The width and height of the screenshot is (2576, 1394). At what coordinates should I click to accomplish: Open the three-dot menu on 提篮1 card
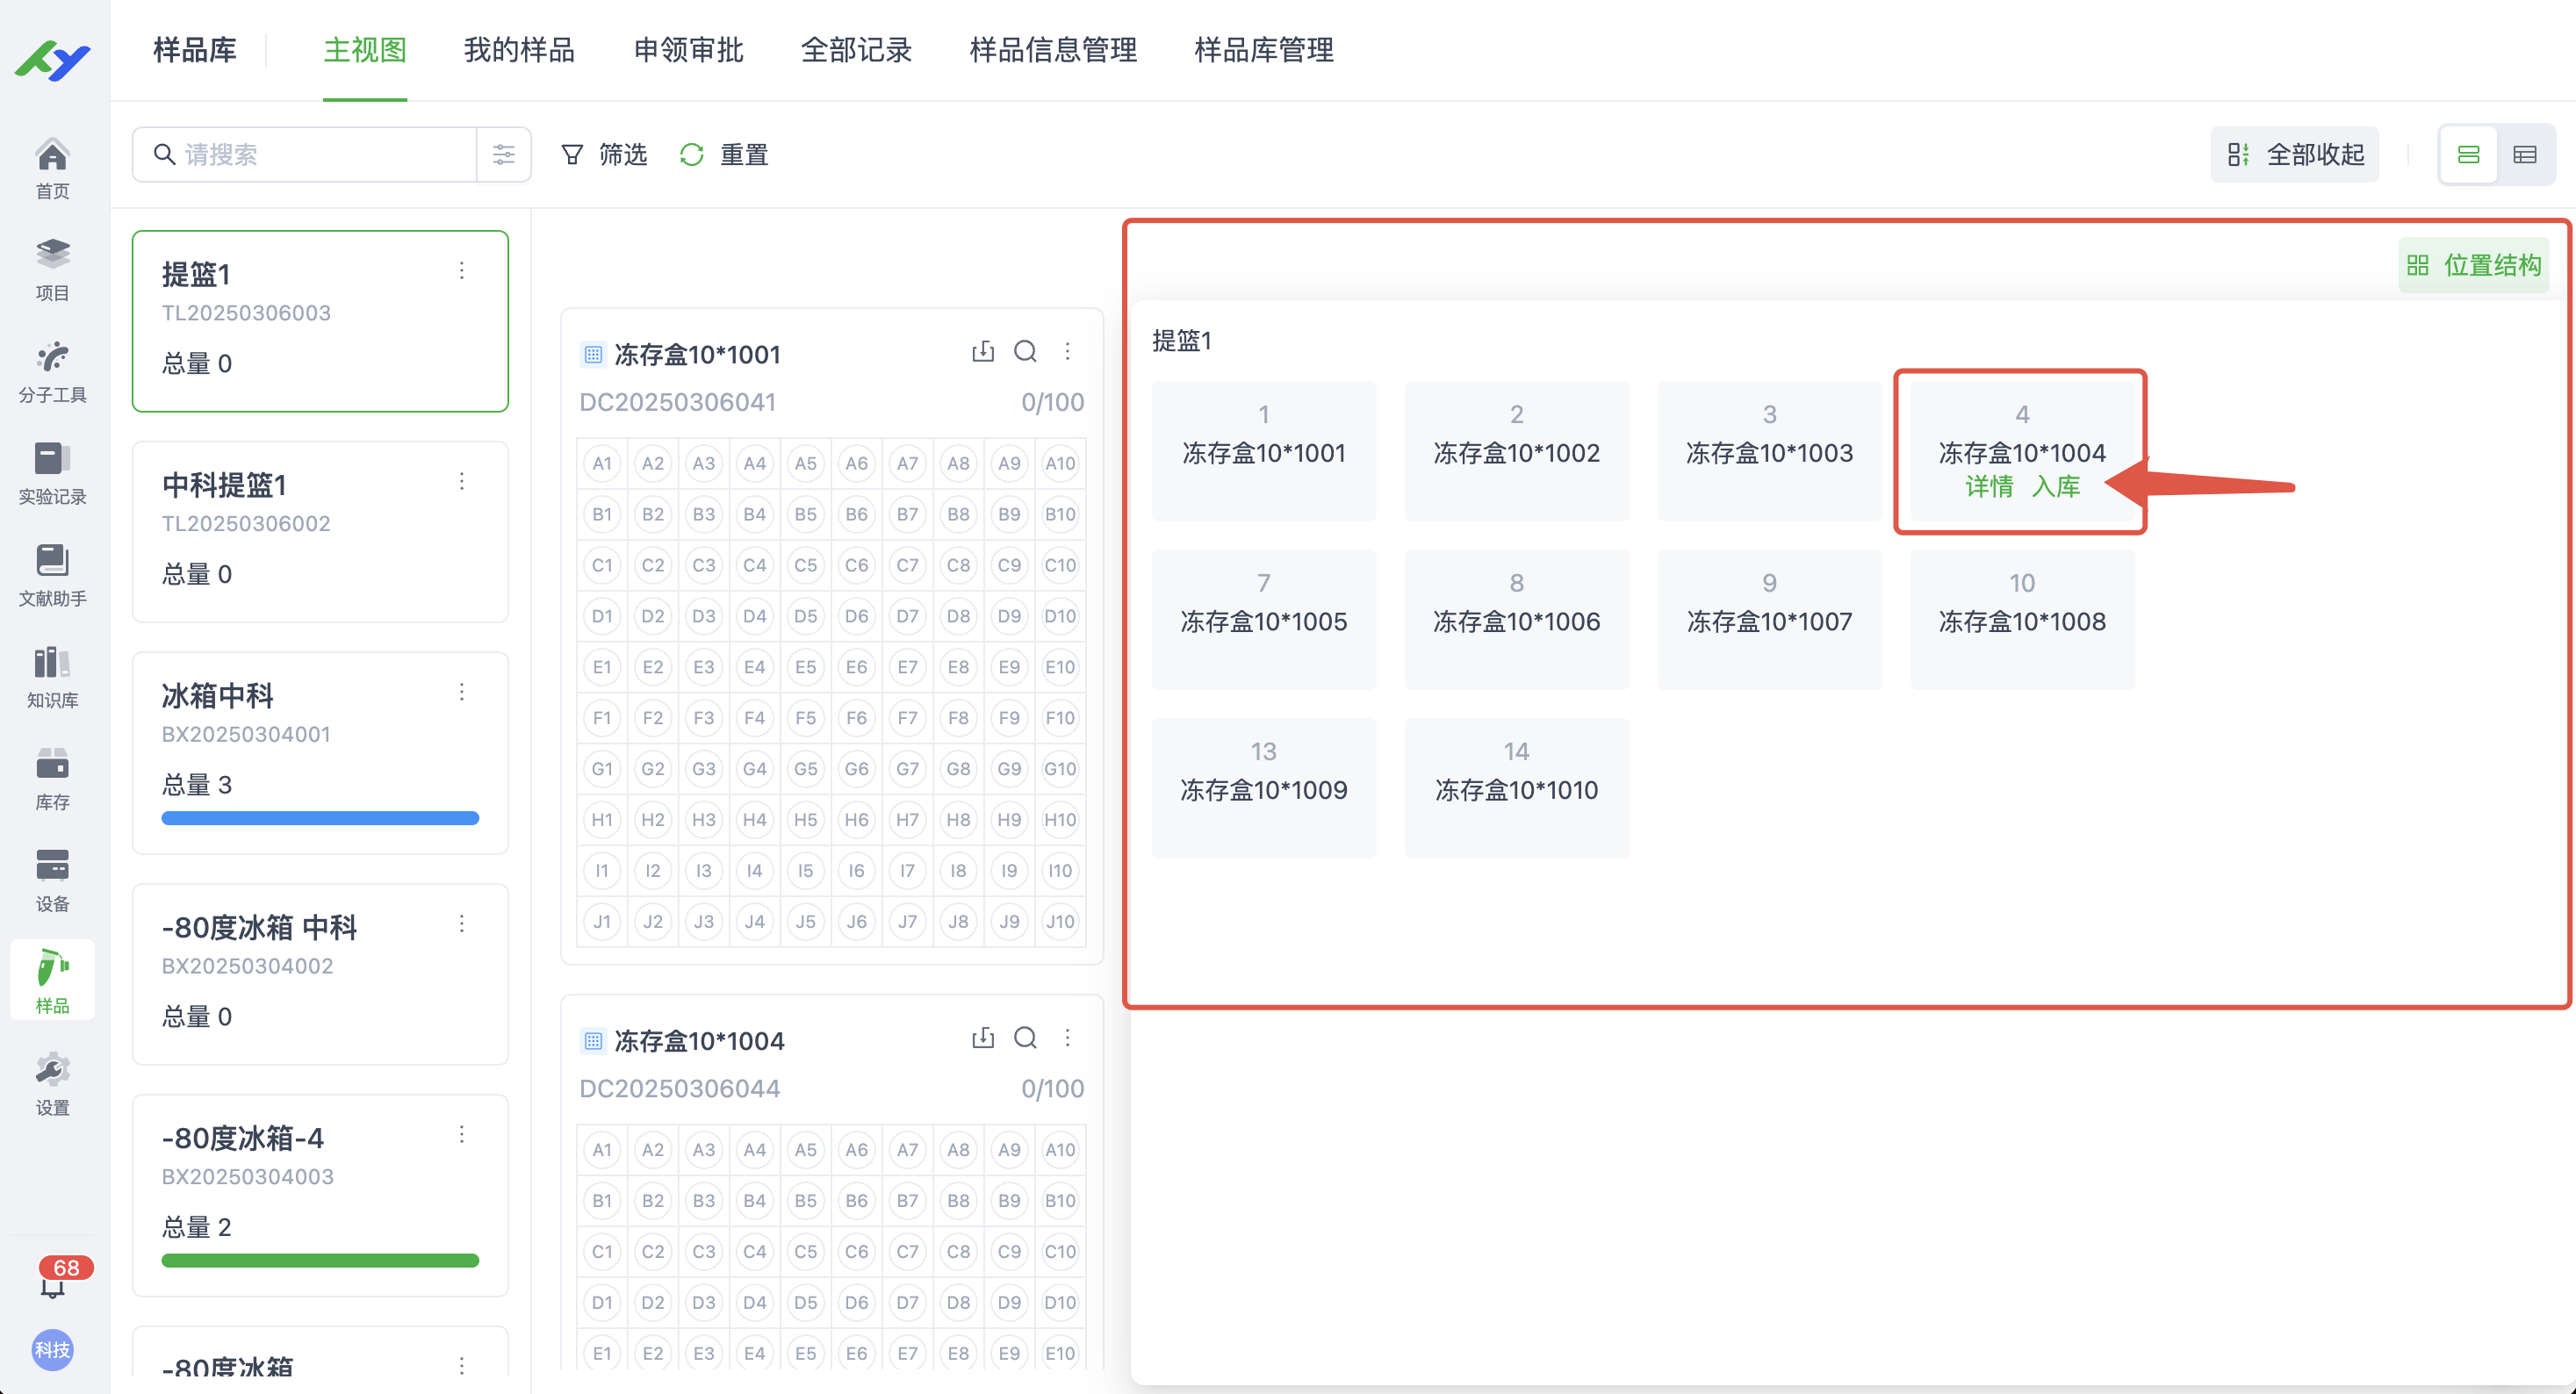coord(461,270)
